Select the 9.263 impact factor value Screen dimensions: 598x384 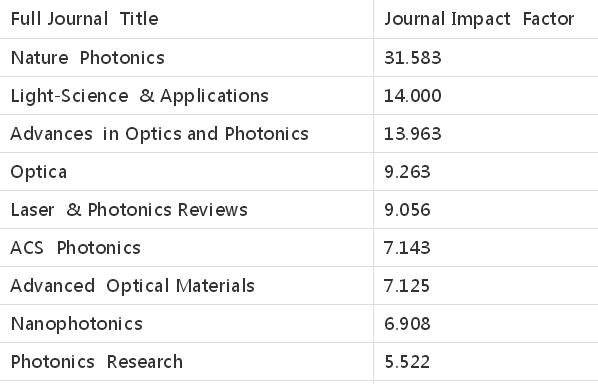(407, 172)
